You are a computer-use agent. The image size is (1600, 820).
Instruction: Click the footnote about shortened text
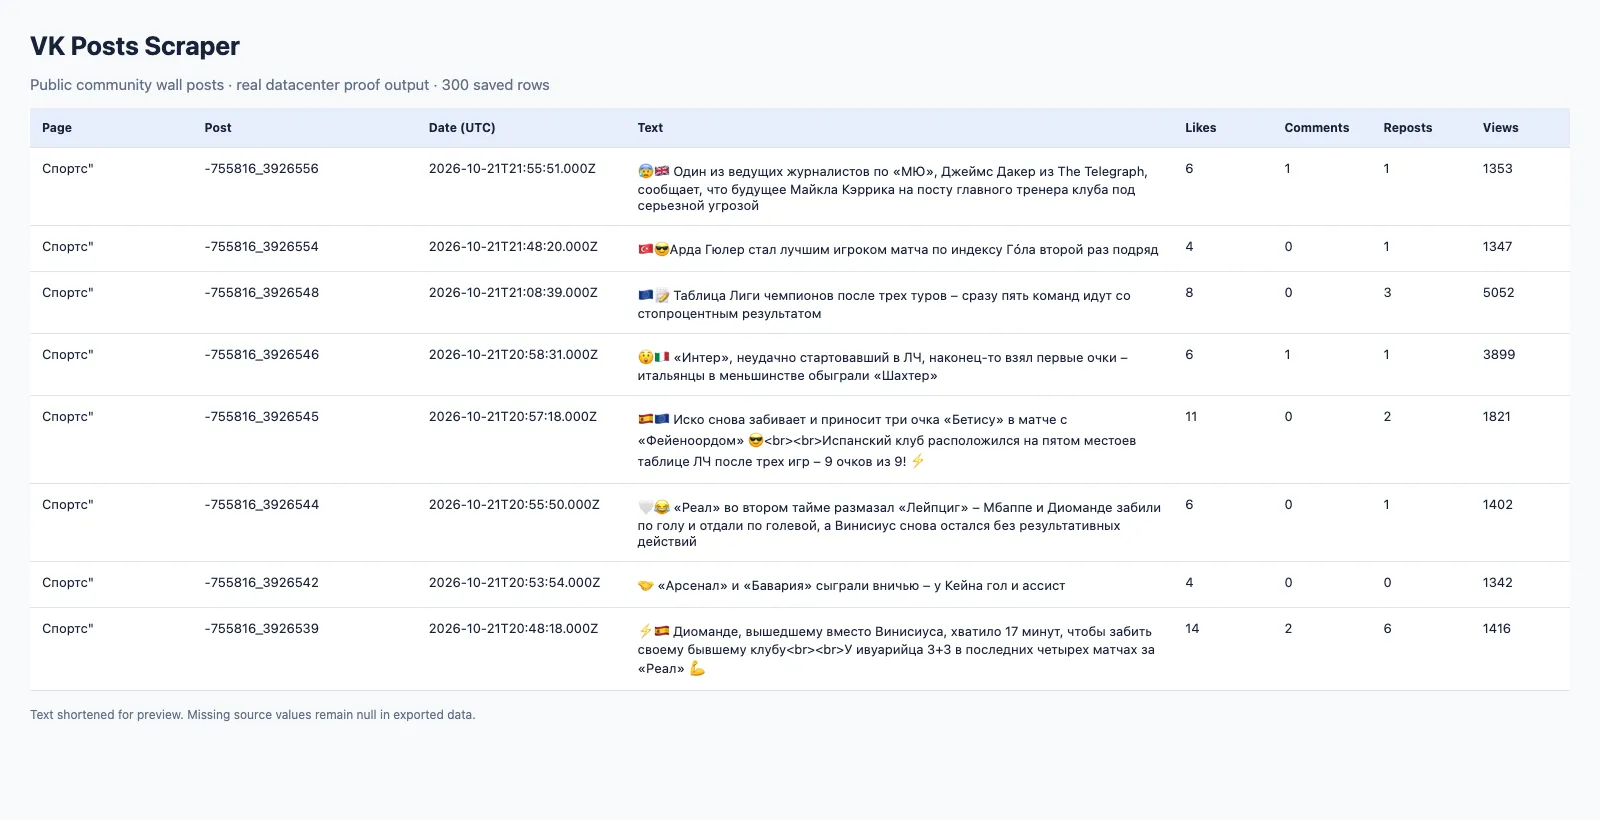[x=253, y=715]
